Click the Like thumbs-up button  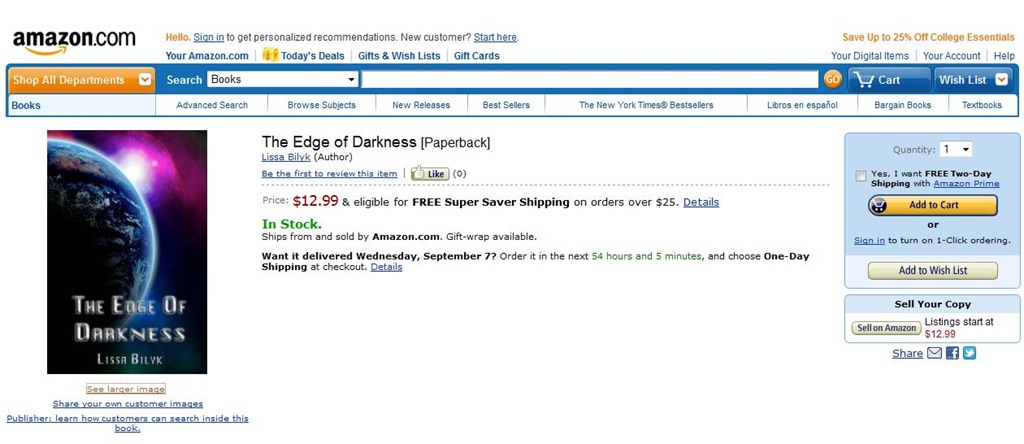click(x=430, y=174)
